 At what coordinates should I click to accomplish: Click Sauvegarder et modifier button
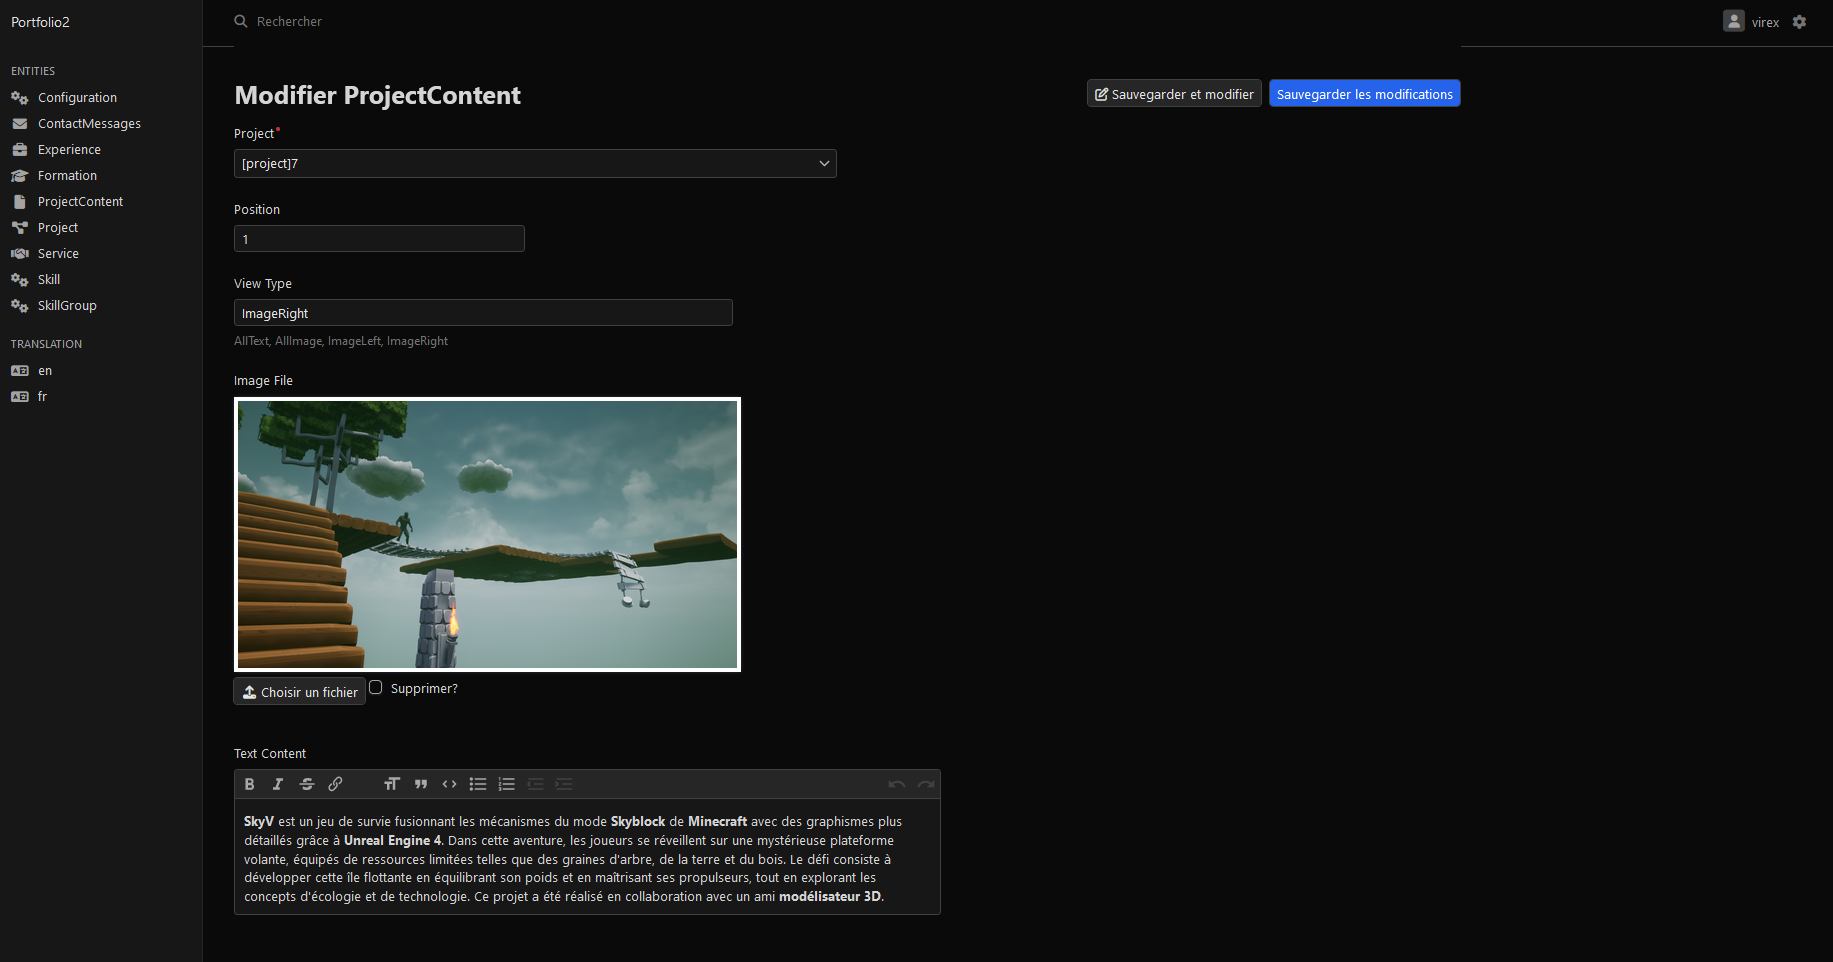tap(1174, 94)
